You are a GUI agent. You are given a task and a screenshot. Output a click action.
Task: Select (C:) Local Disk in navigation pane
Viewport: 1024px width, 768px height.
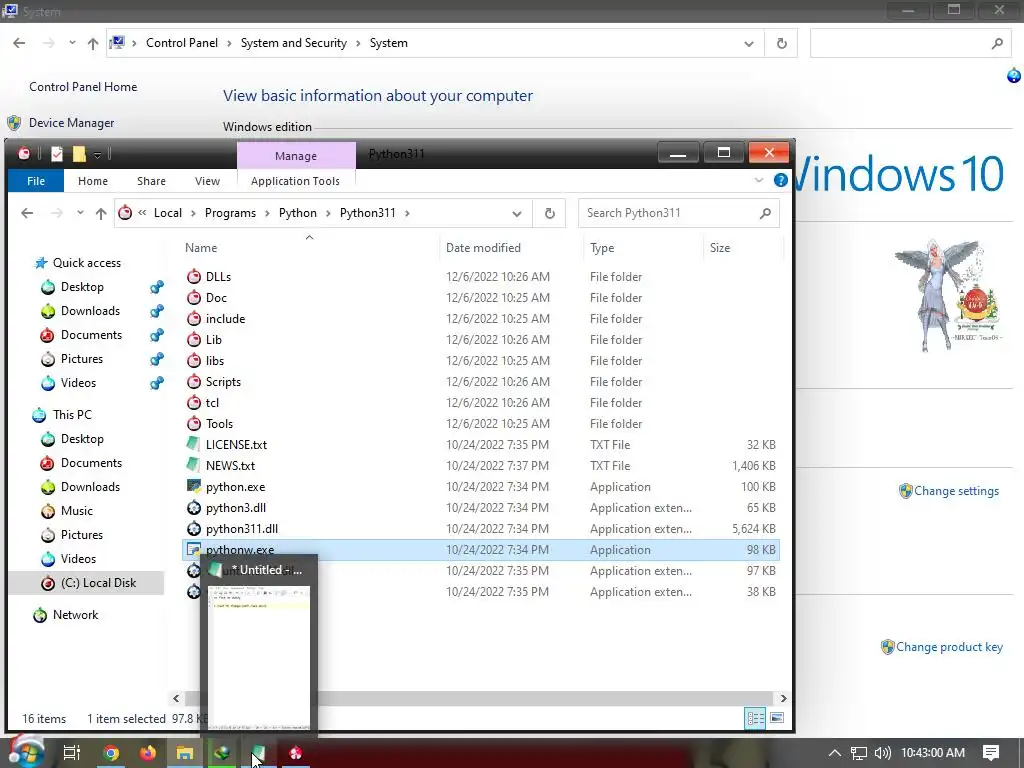tap(98, 583)
